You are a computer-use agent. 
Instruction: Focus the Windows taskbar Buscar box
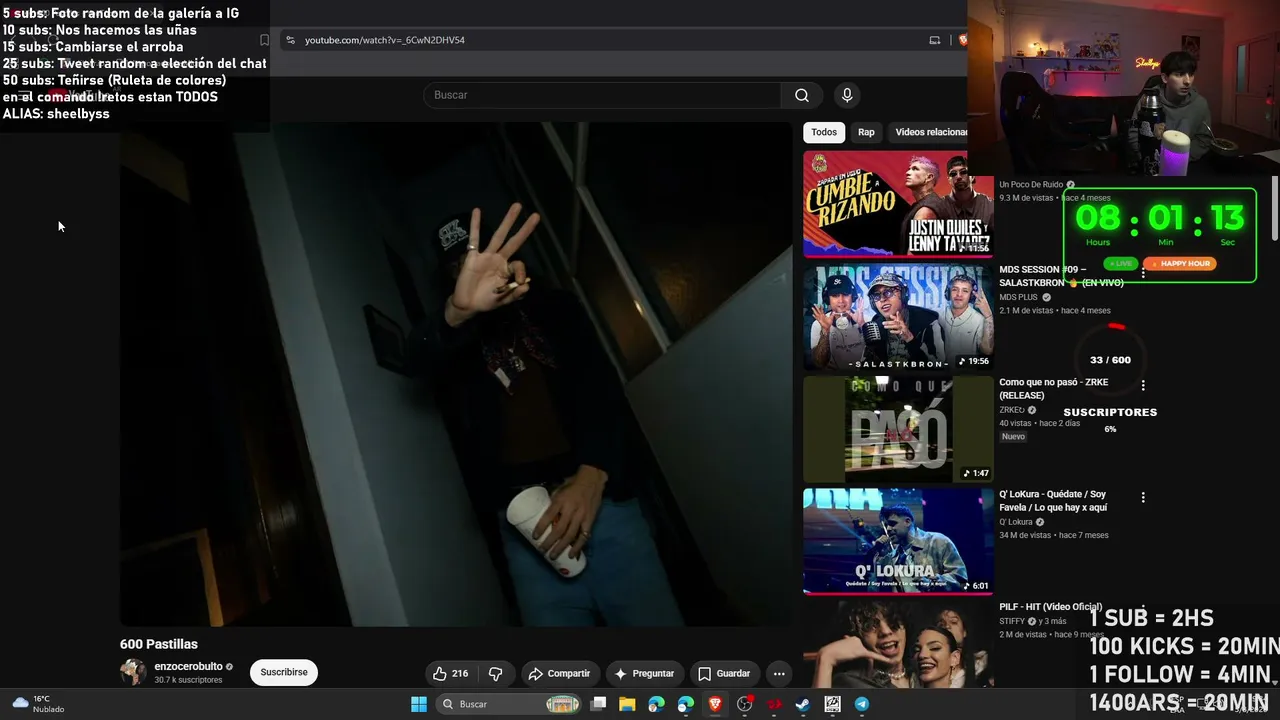(x=509, y=704)
